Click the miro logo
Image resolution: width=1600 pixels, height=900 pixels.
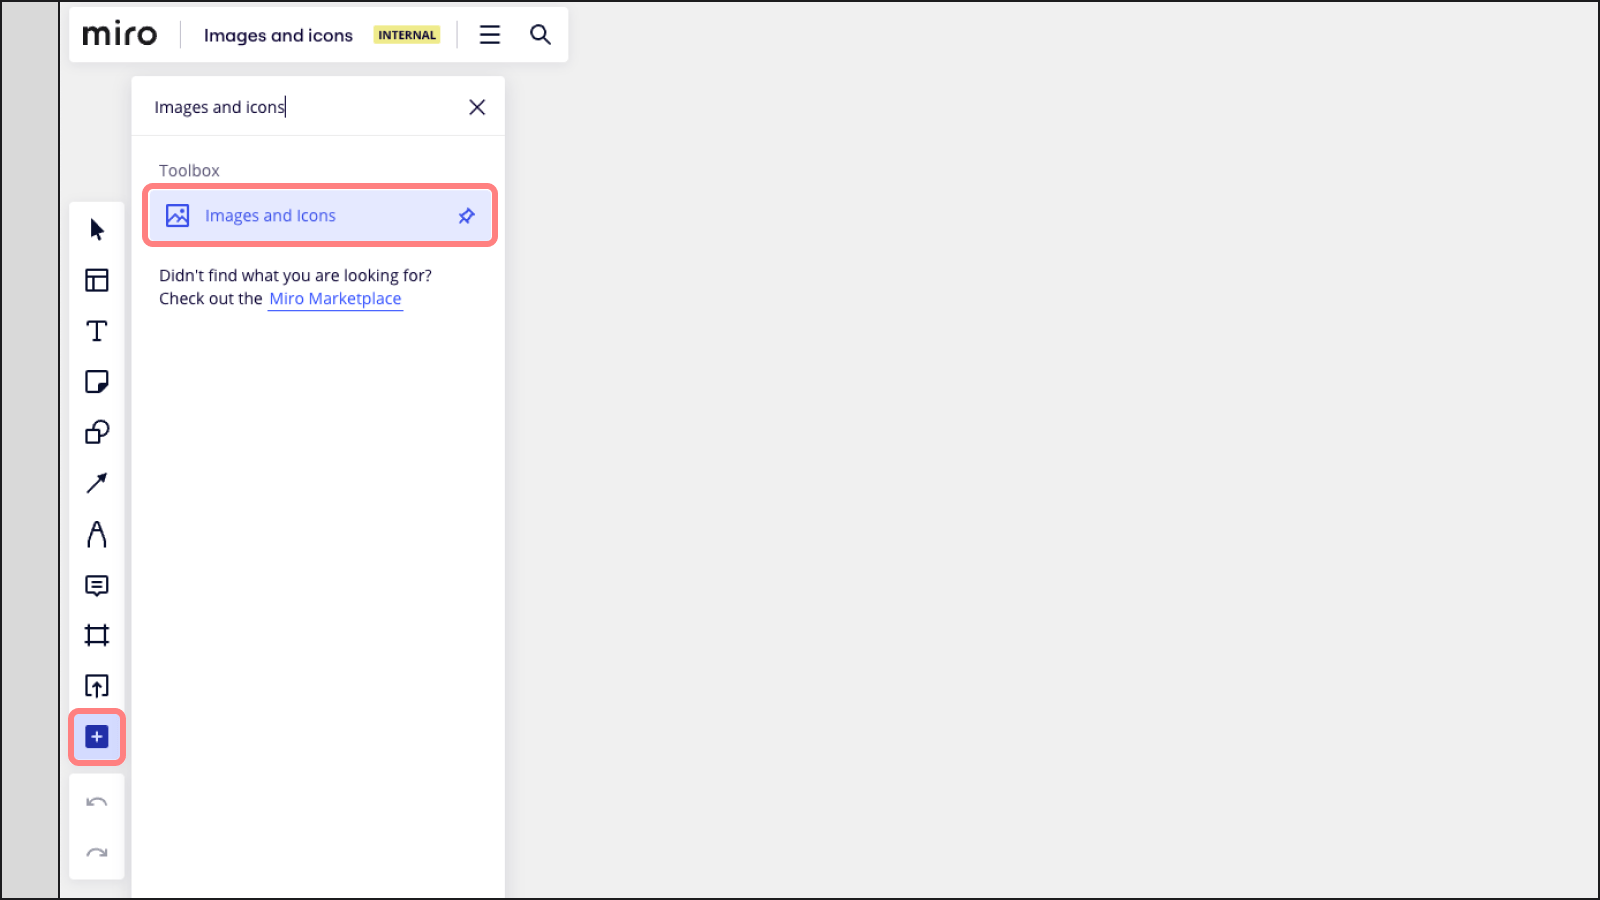click(120, 35)
